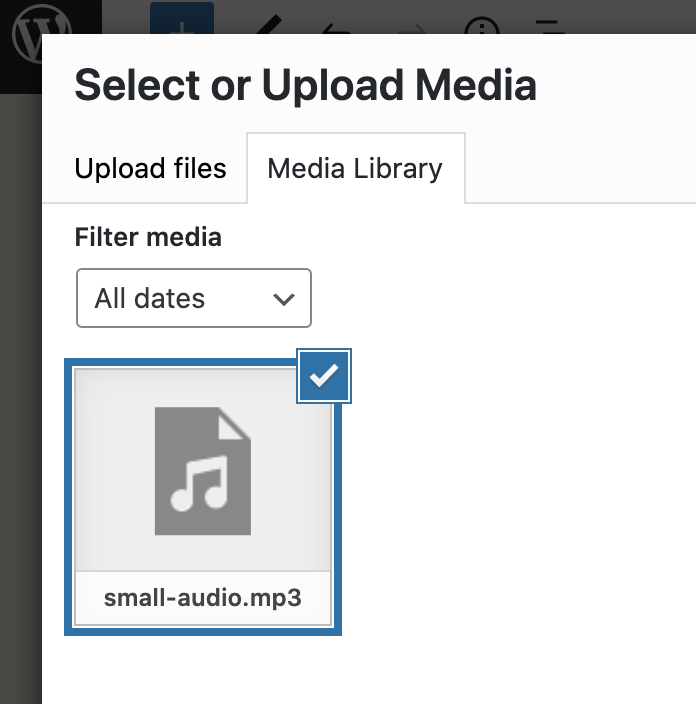
Task: Open the All dates filter dropdown
Action: point(194,298)
